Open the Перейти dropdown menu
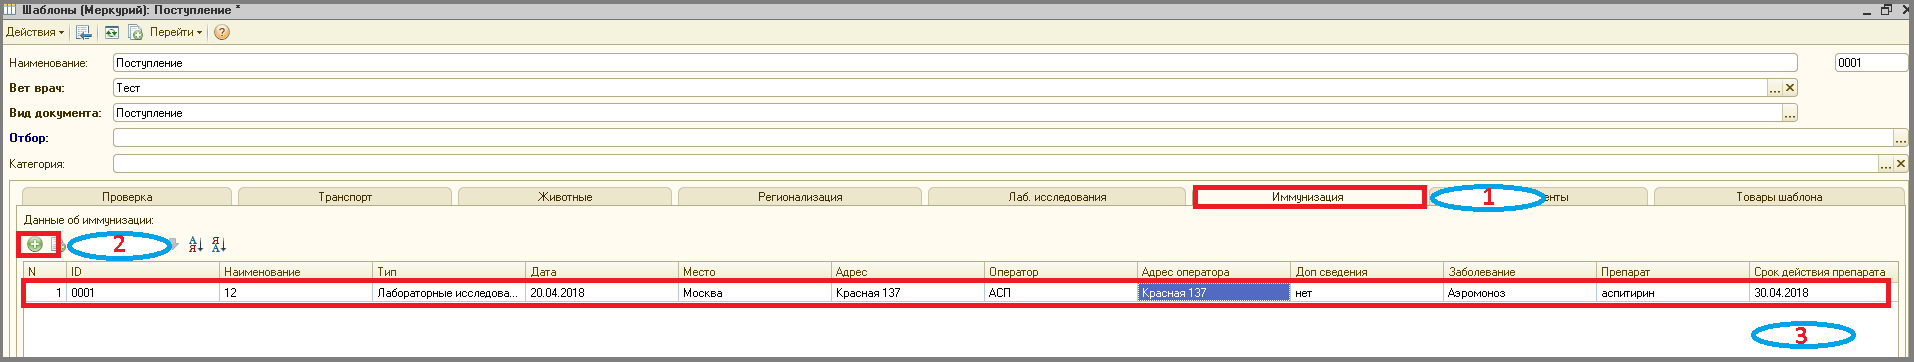The height and width of the screenshot is (362, 1914). (176, 32)
